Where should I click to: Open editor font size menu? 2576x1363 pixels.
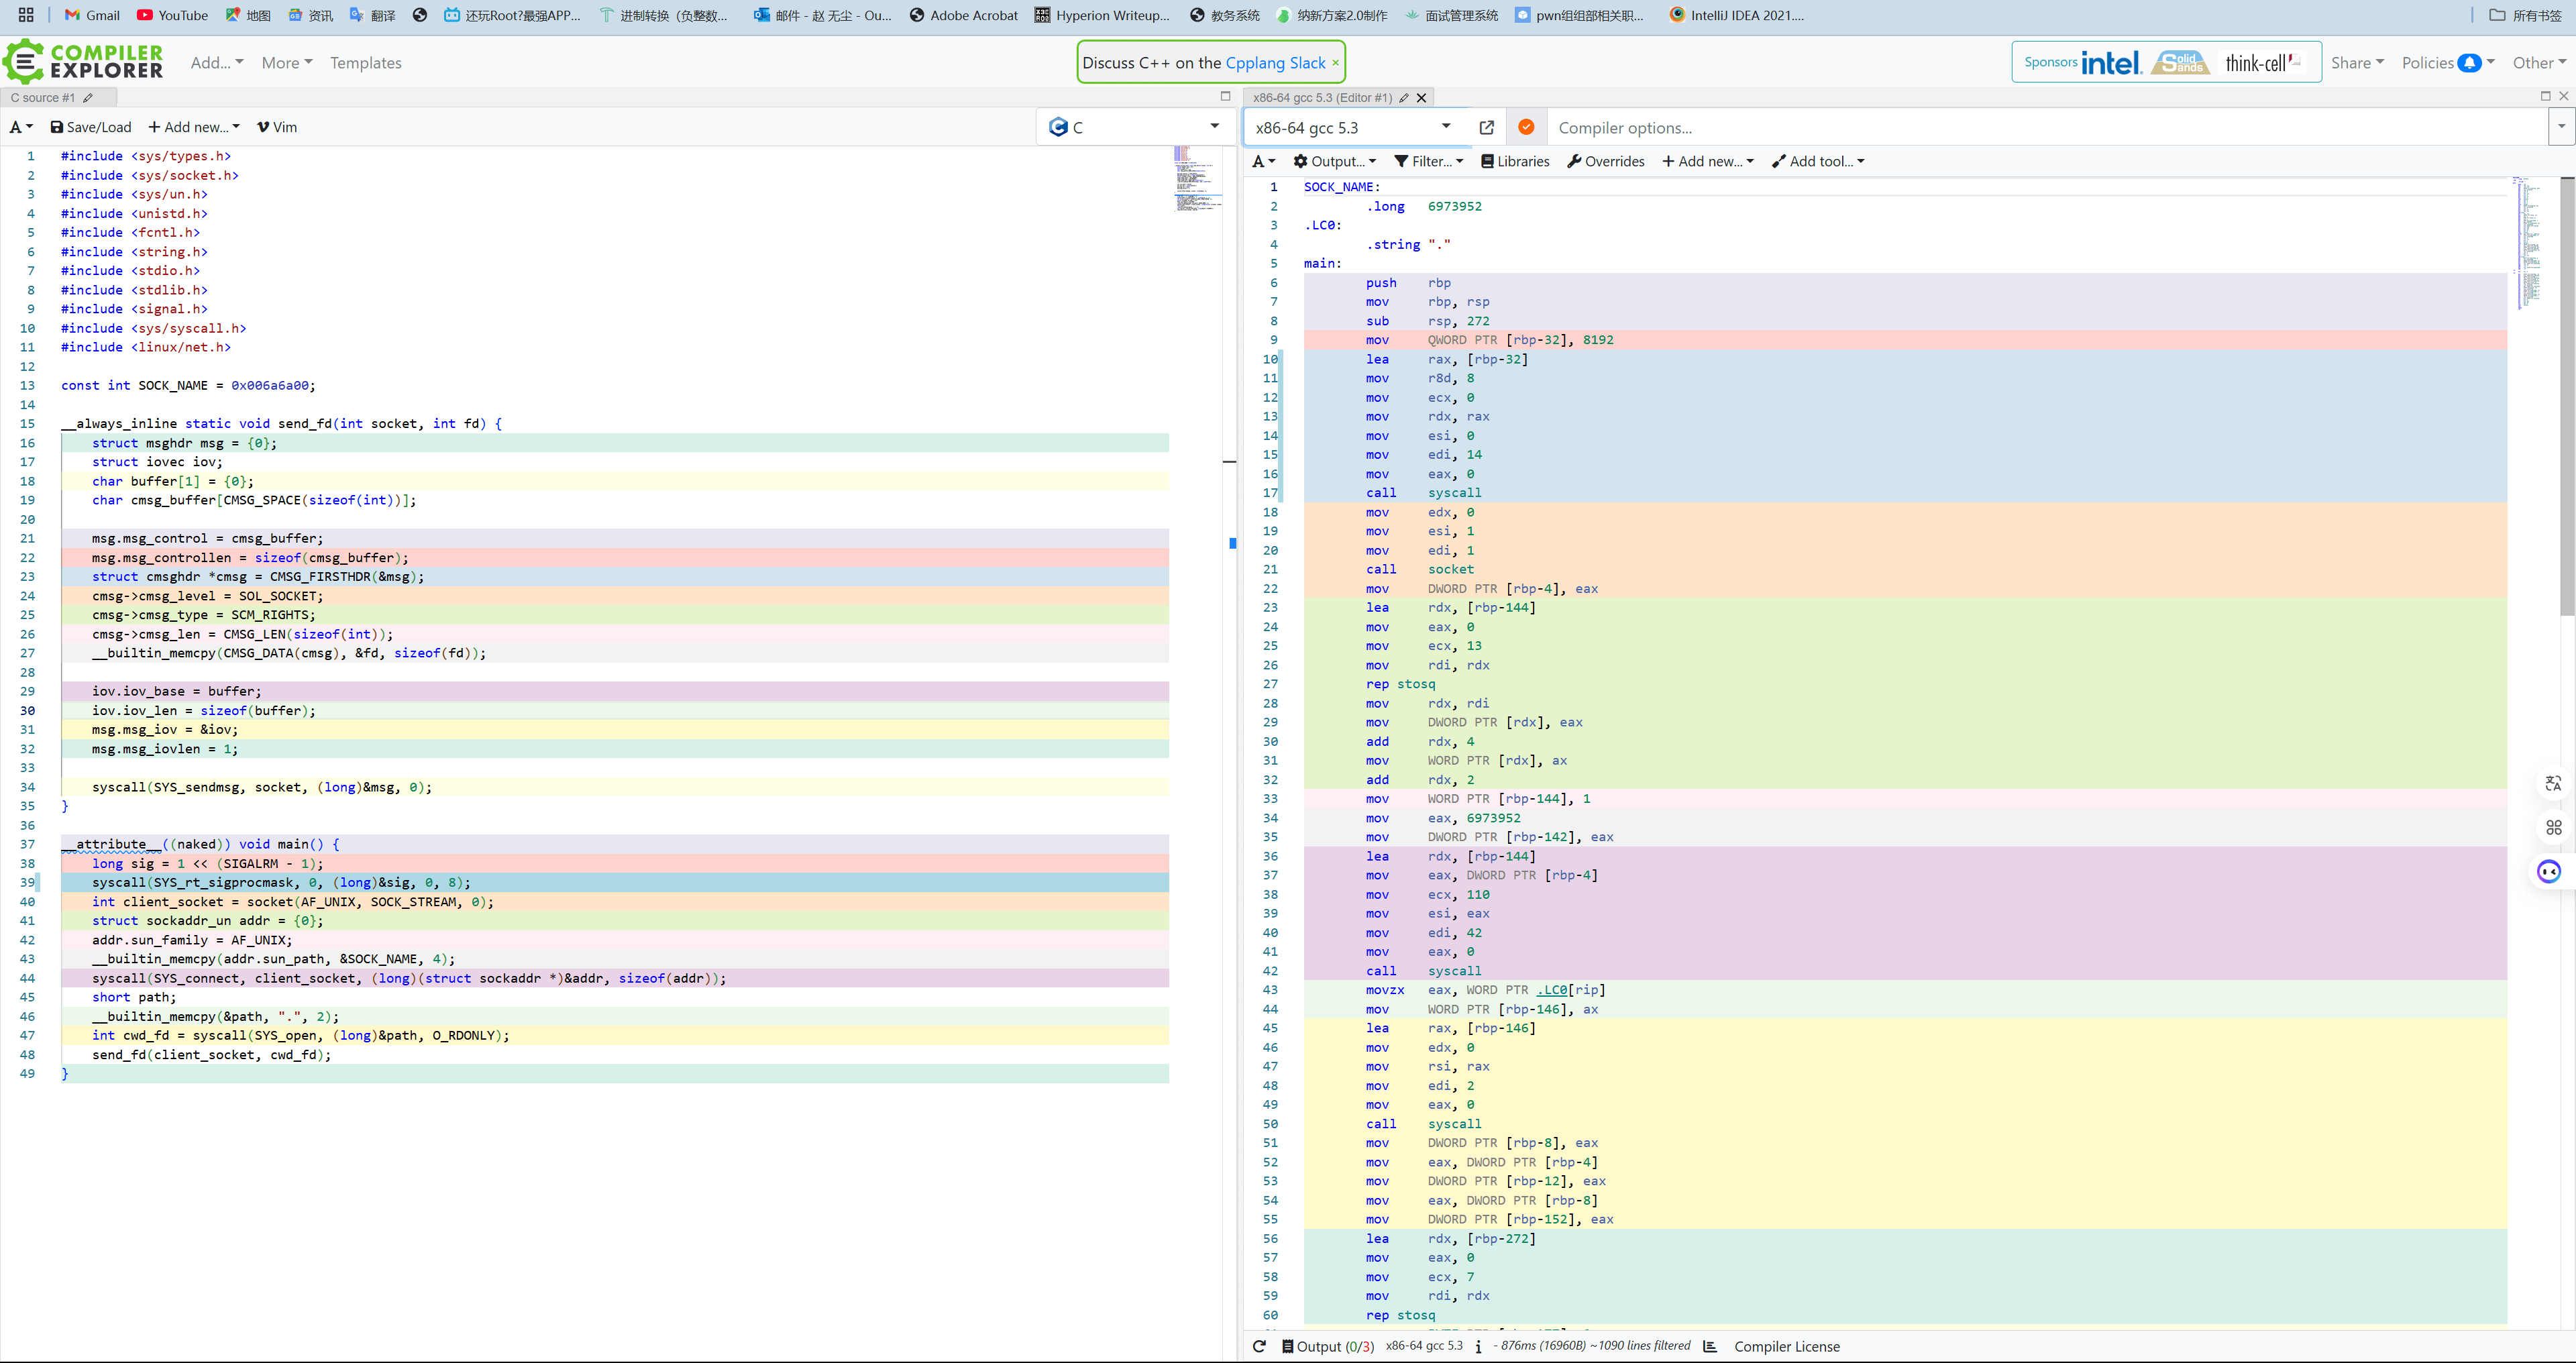pyautogui.click(x=21, y=127)
